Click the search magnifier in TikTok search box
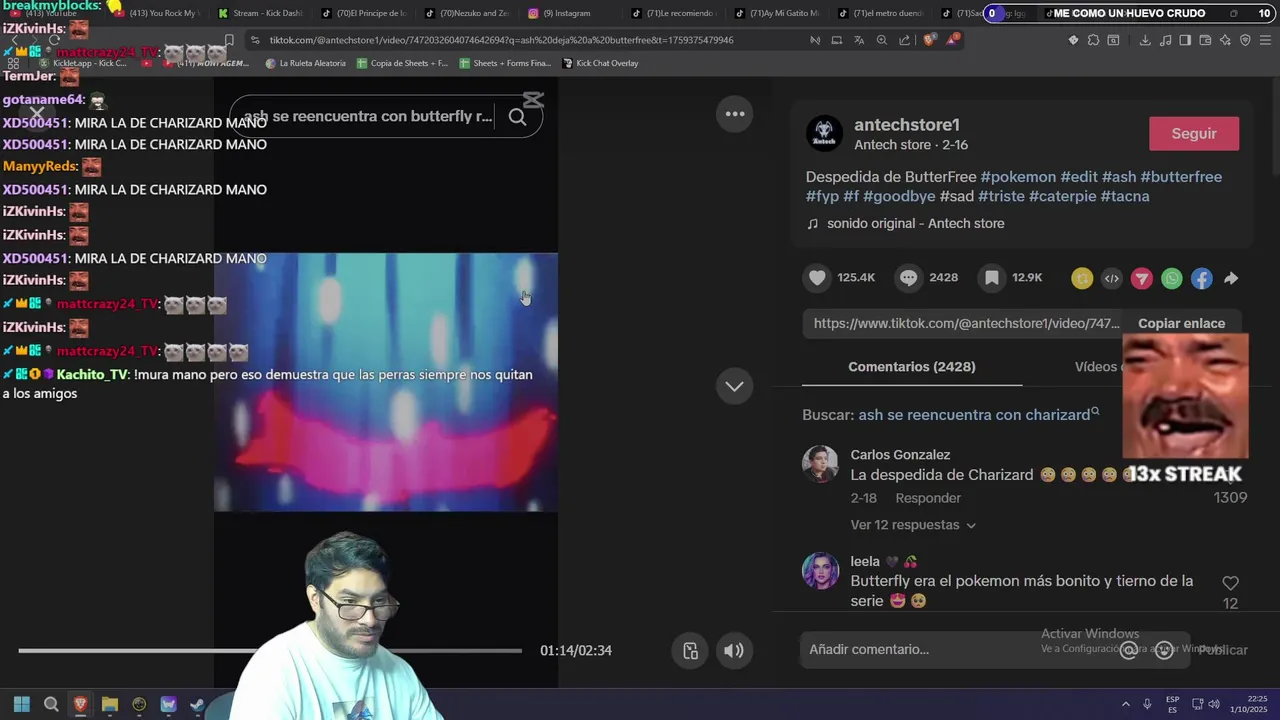The height and width of the screenshot is (720, 1280). pos(517,117)
